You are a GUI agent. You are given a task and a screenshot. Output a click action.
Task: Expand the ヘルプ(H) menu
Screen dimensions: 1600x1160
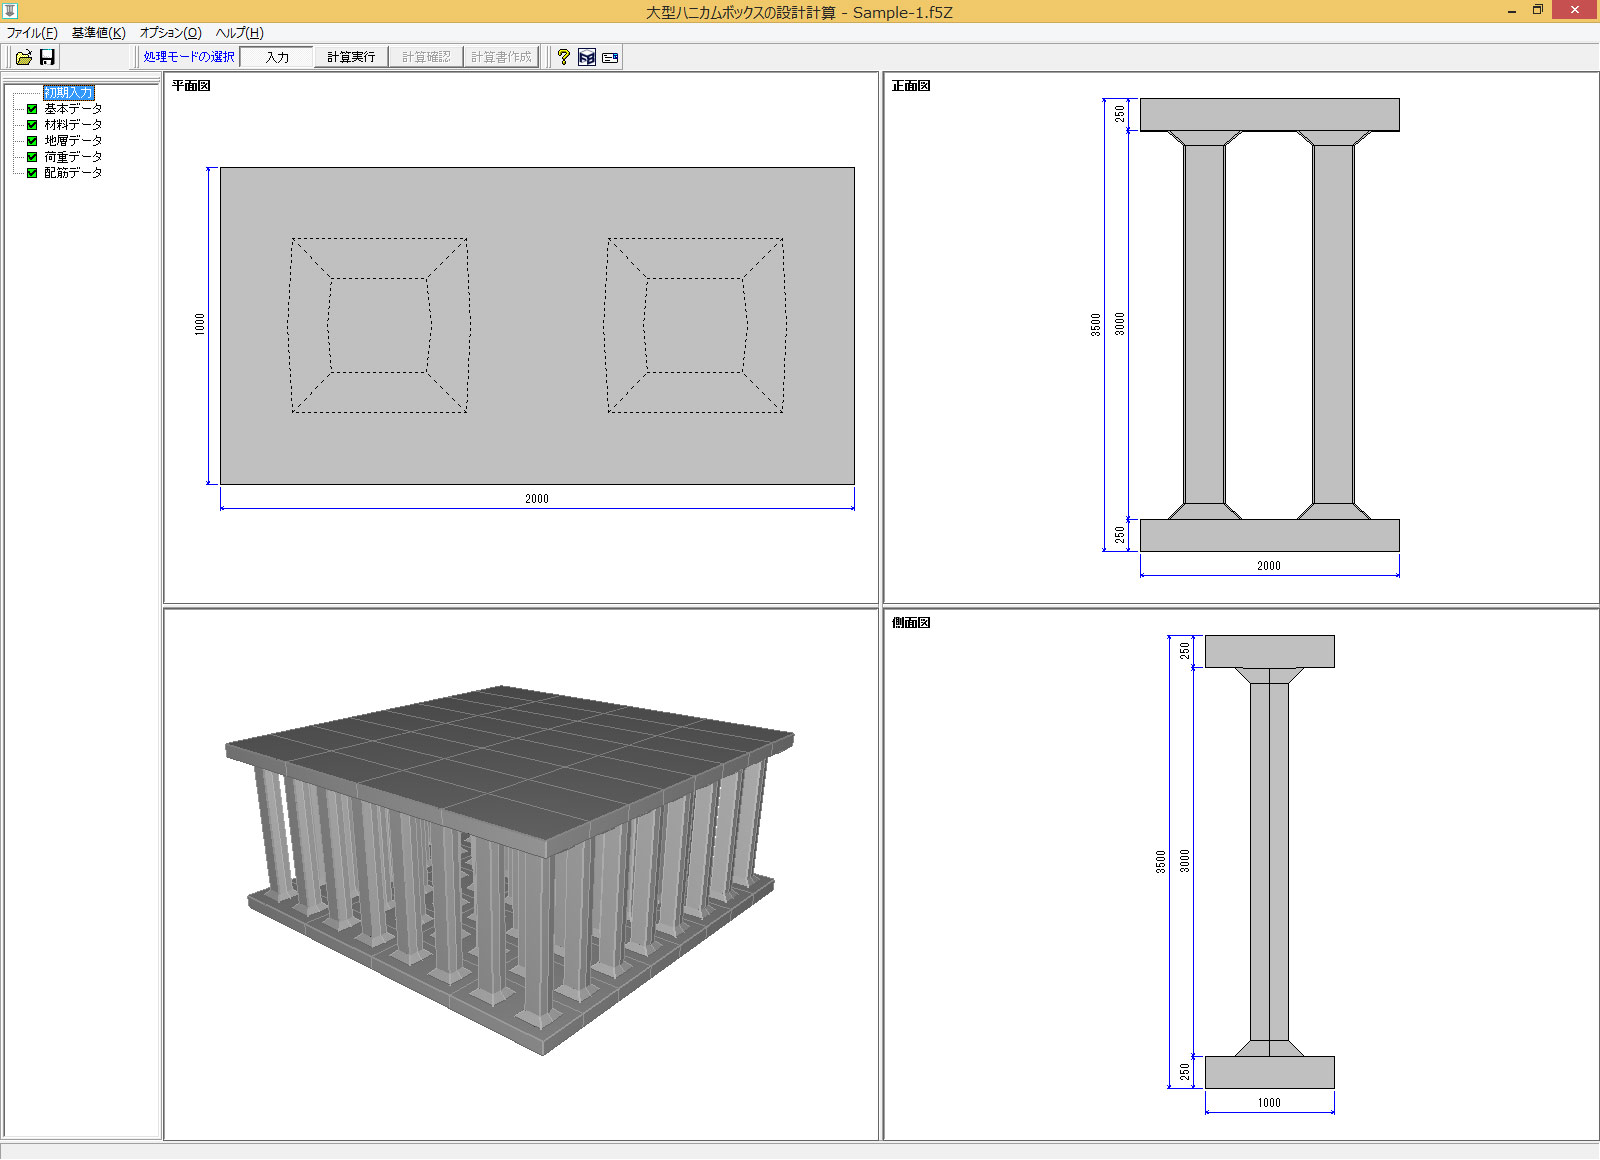point(239,33)
